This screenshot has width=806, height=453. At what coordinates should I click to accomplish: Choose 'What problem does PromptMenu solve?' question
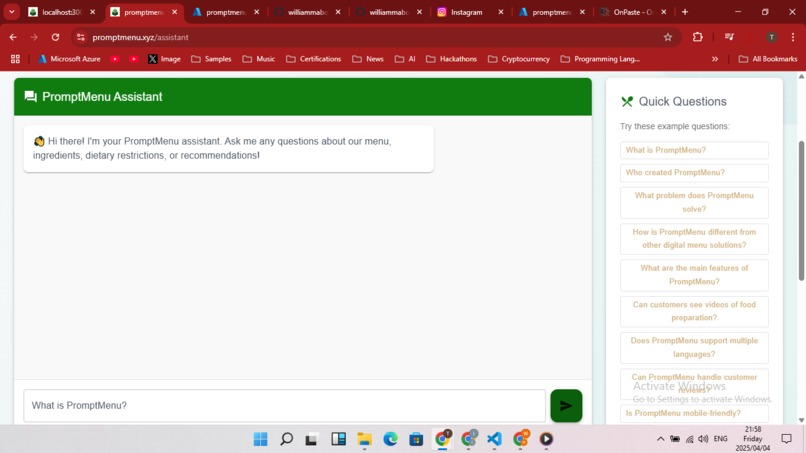tap(694, 203)
